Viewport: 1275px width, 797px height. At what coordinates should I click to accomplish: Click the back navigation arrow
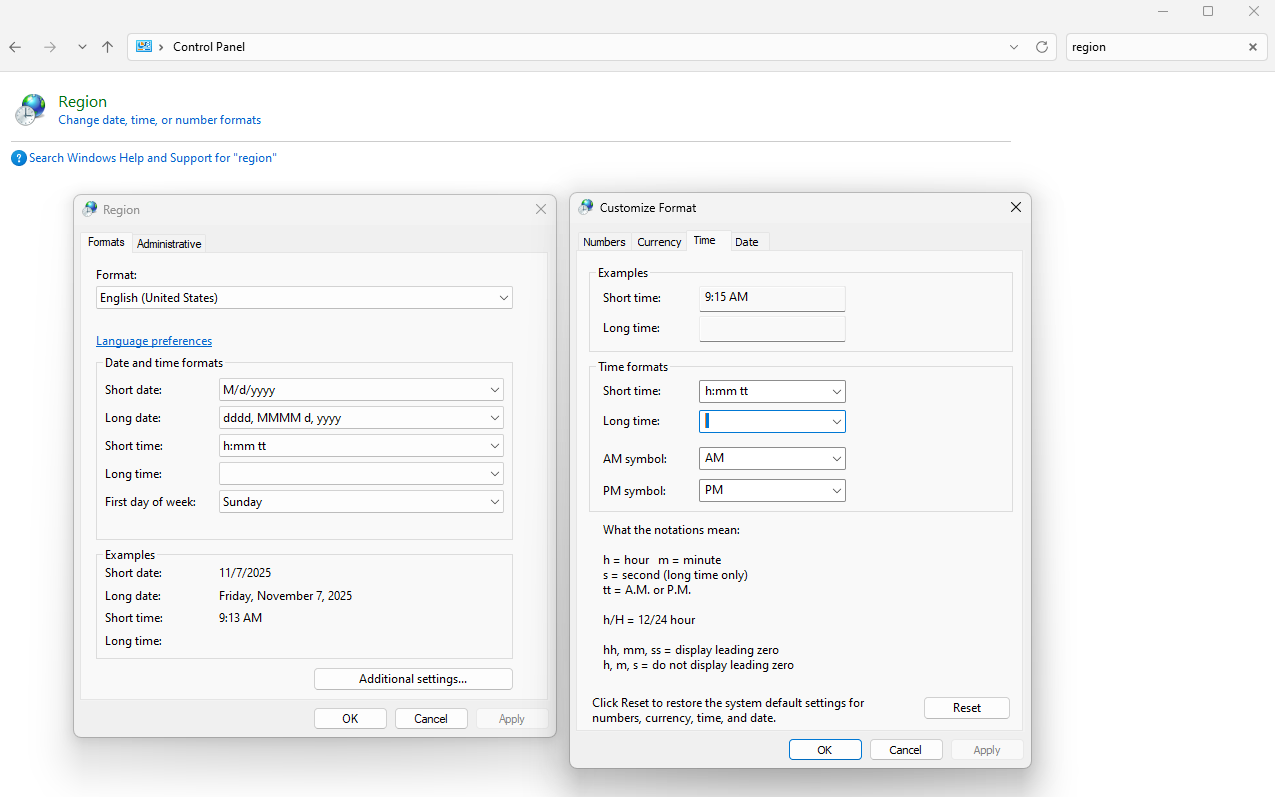click(x=15, y=47)
